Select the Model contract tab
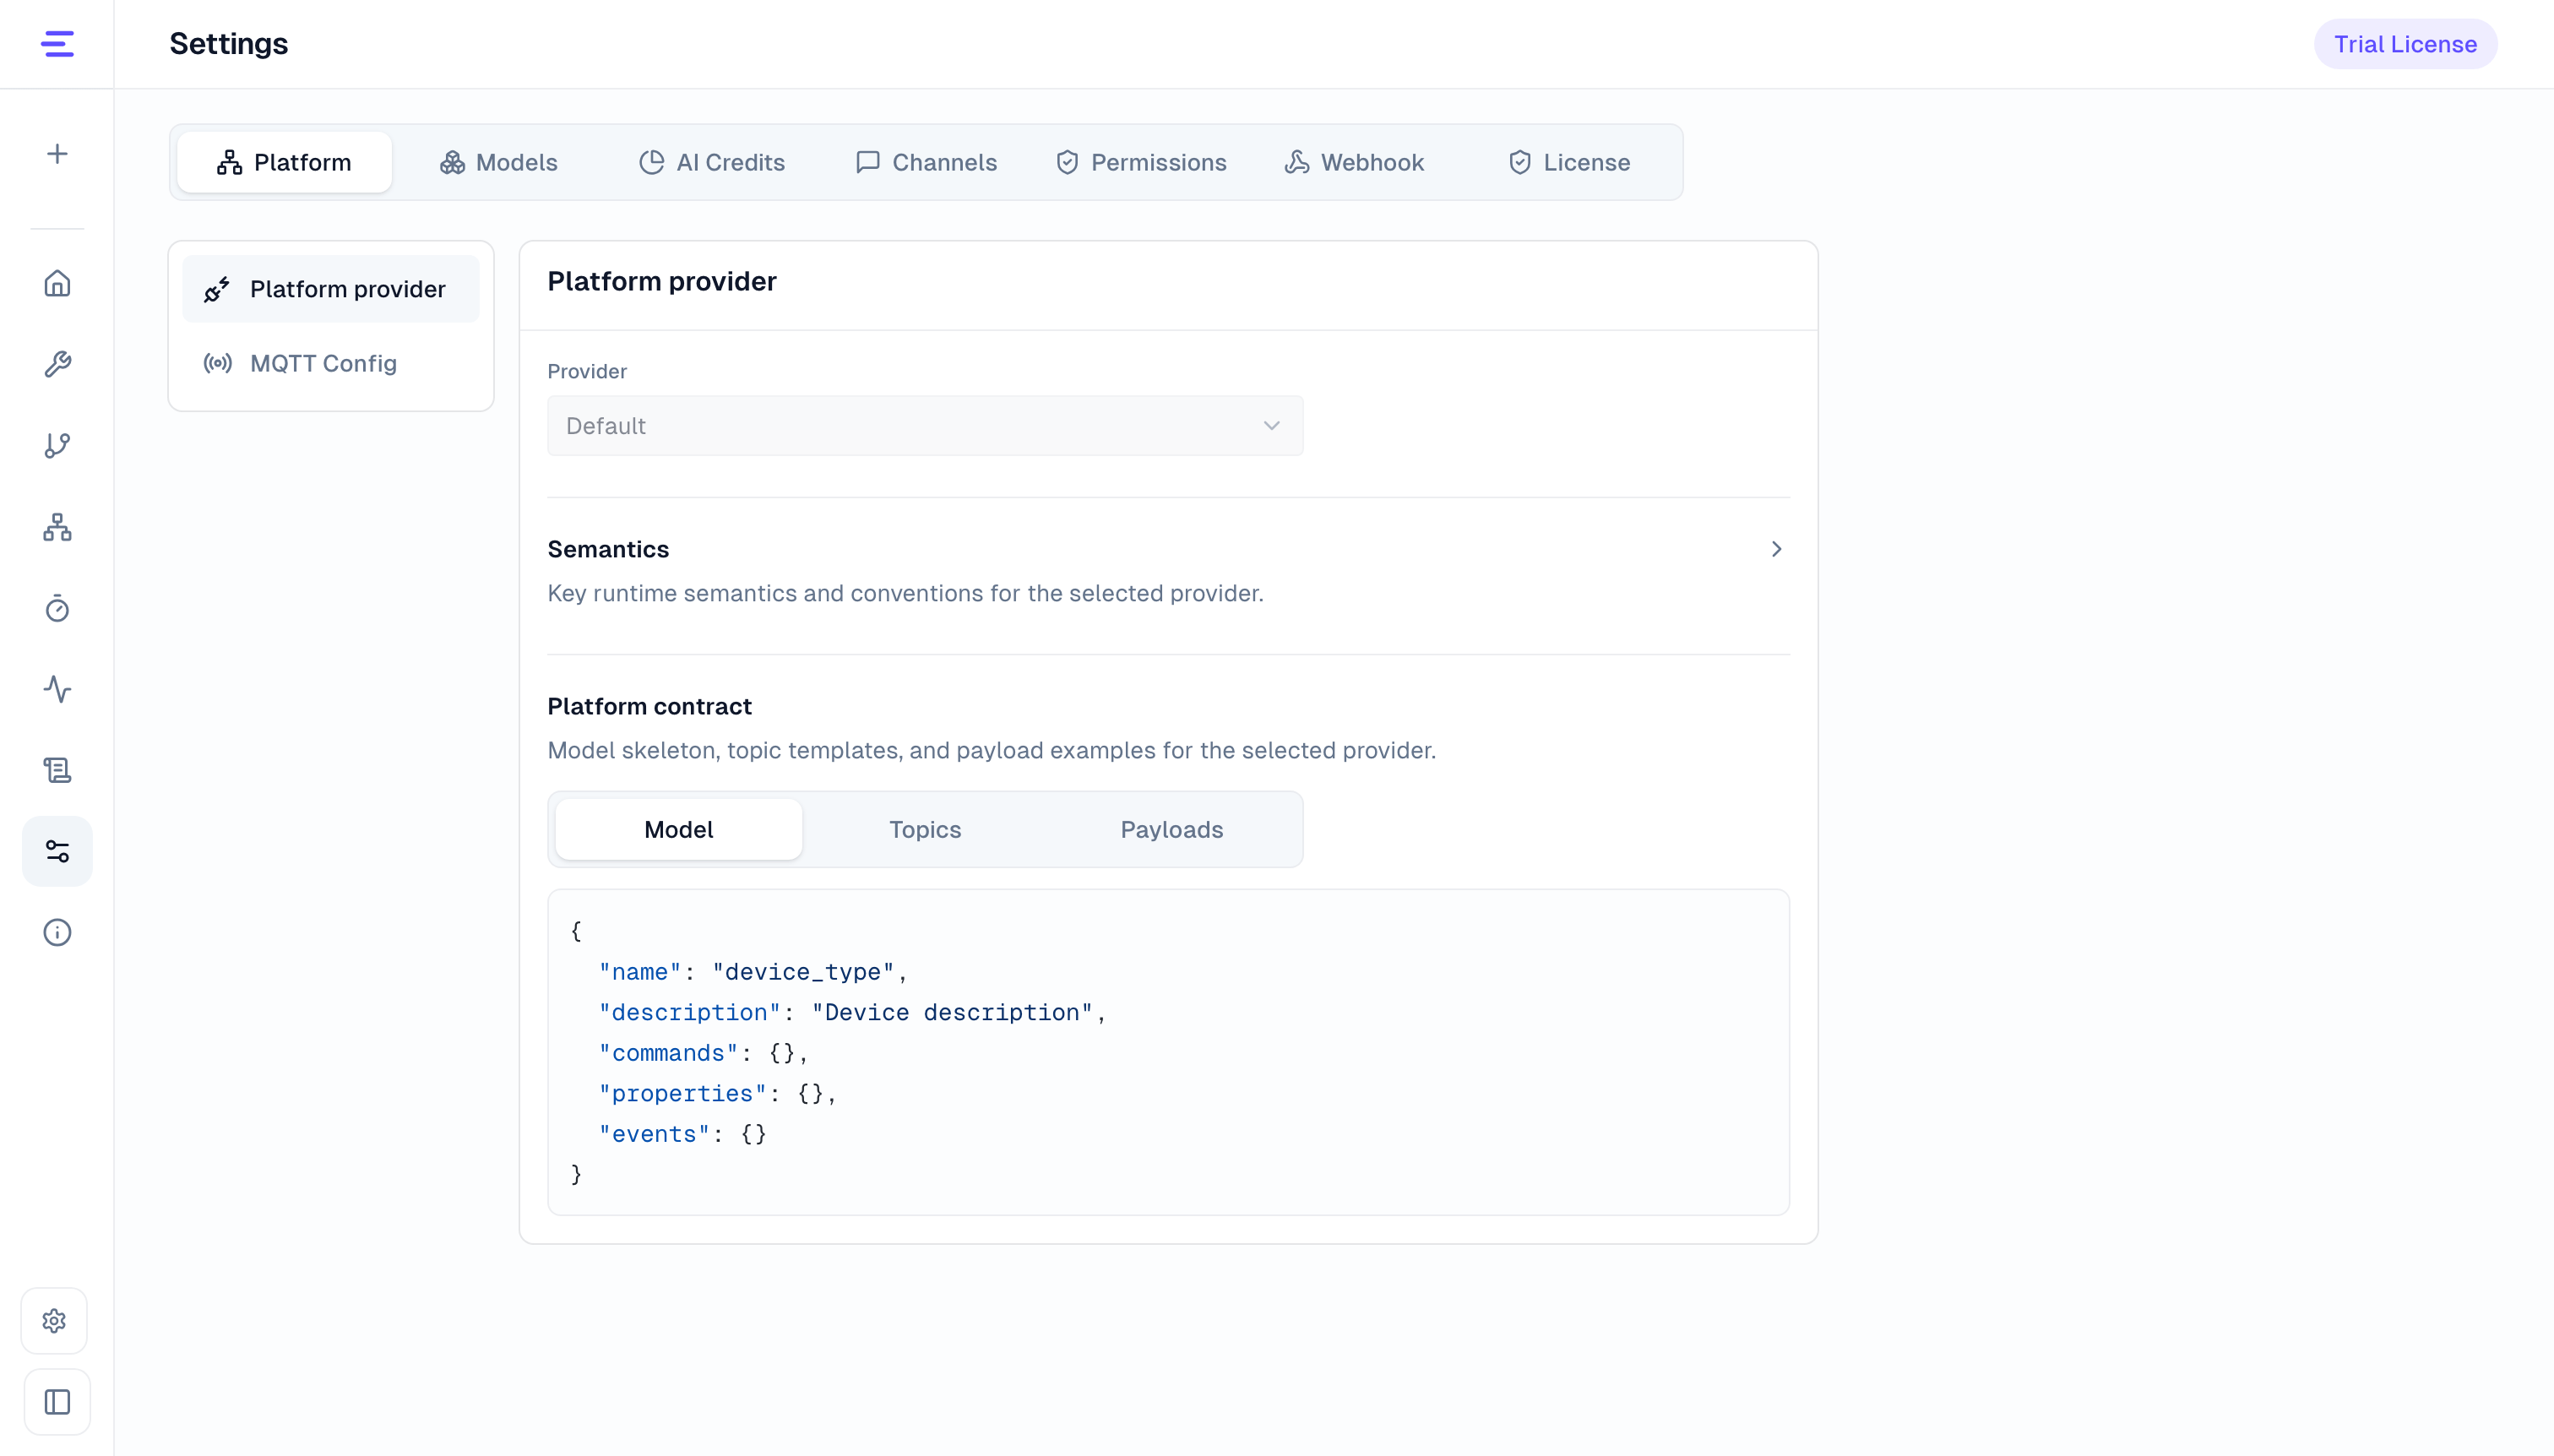This screenshot has width=2554, height=1456. click(x=679, y=829)
